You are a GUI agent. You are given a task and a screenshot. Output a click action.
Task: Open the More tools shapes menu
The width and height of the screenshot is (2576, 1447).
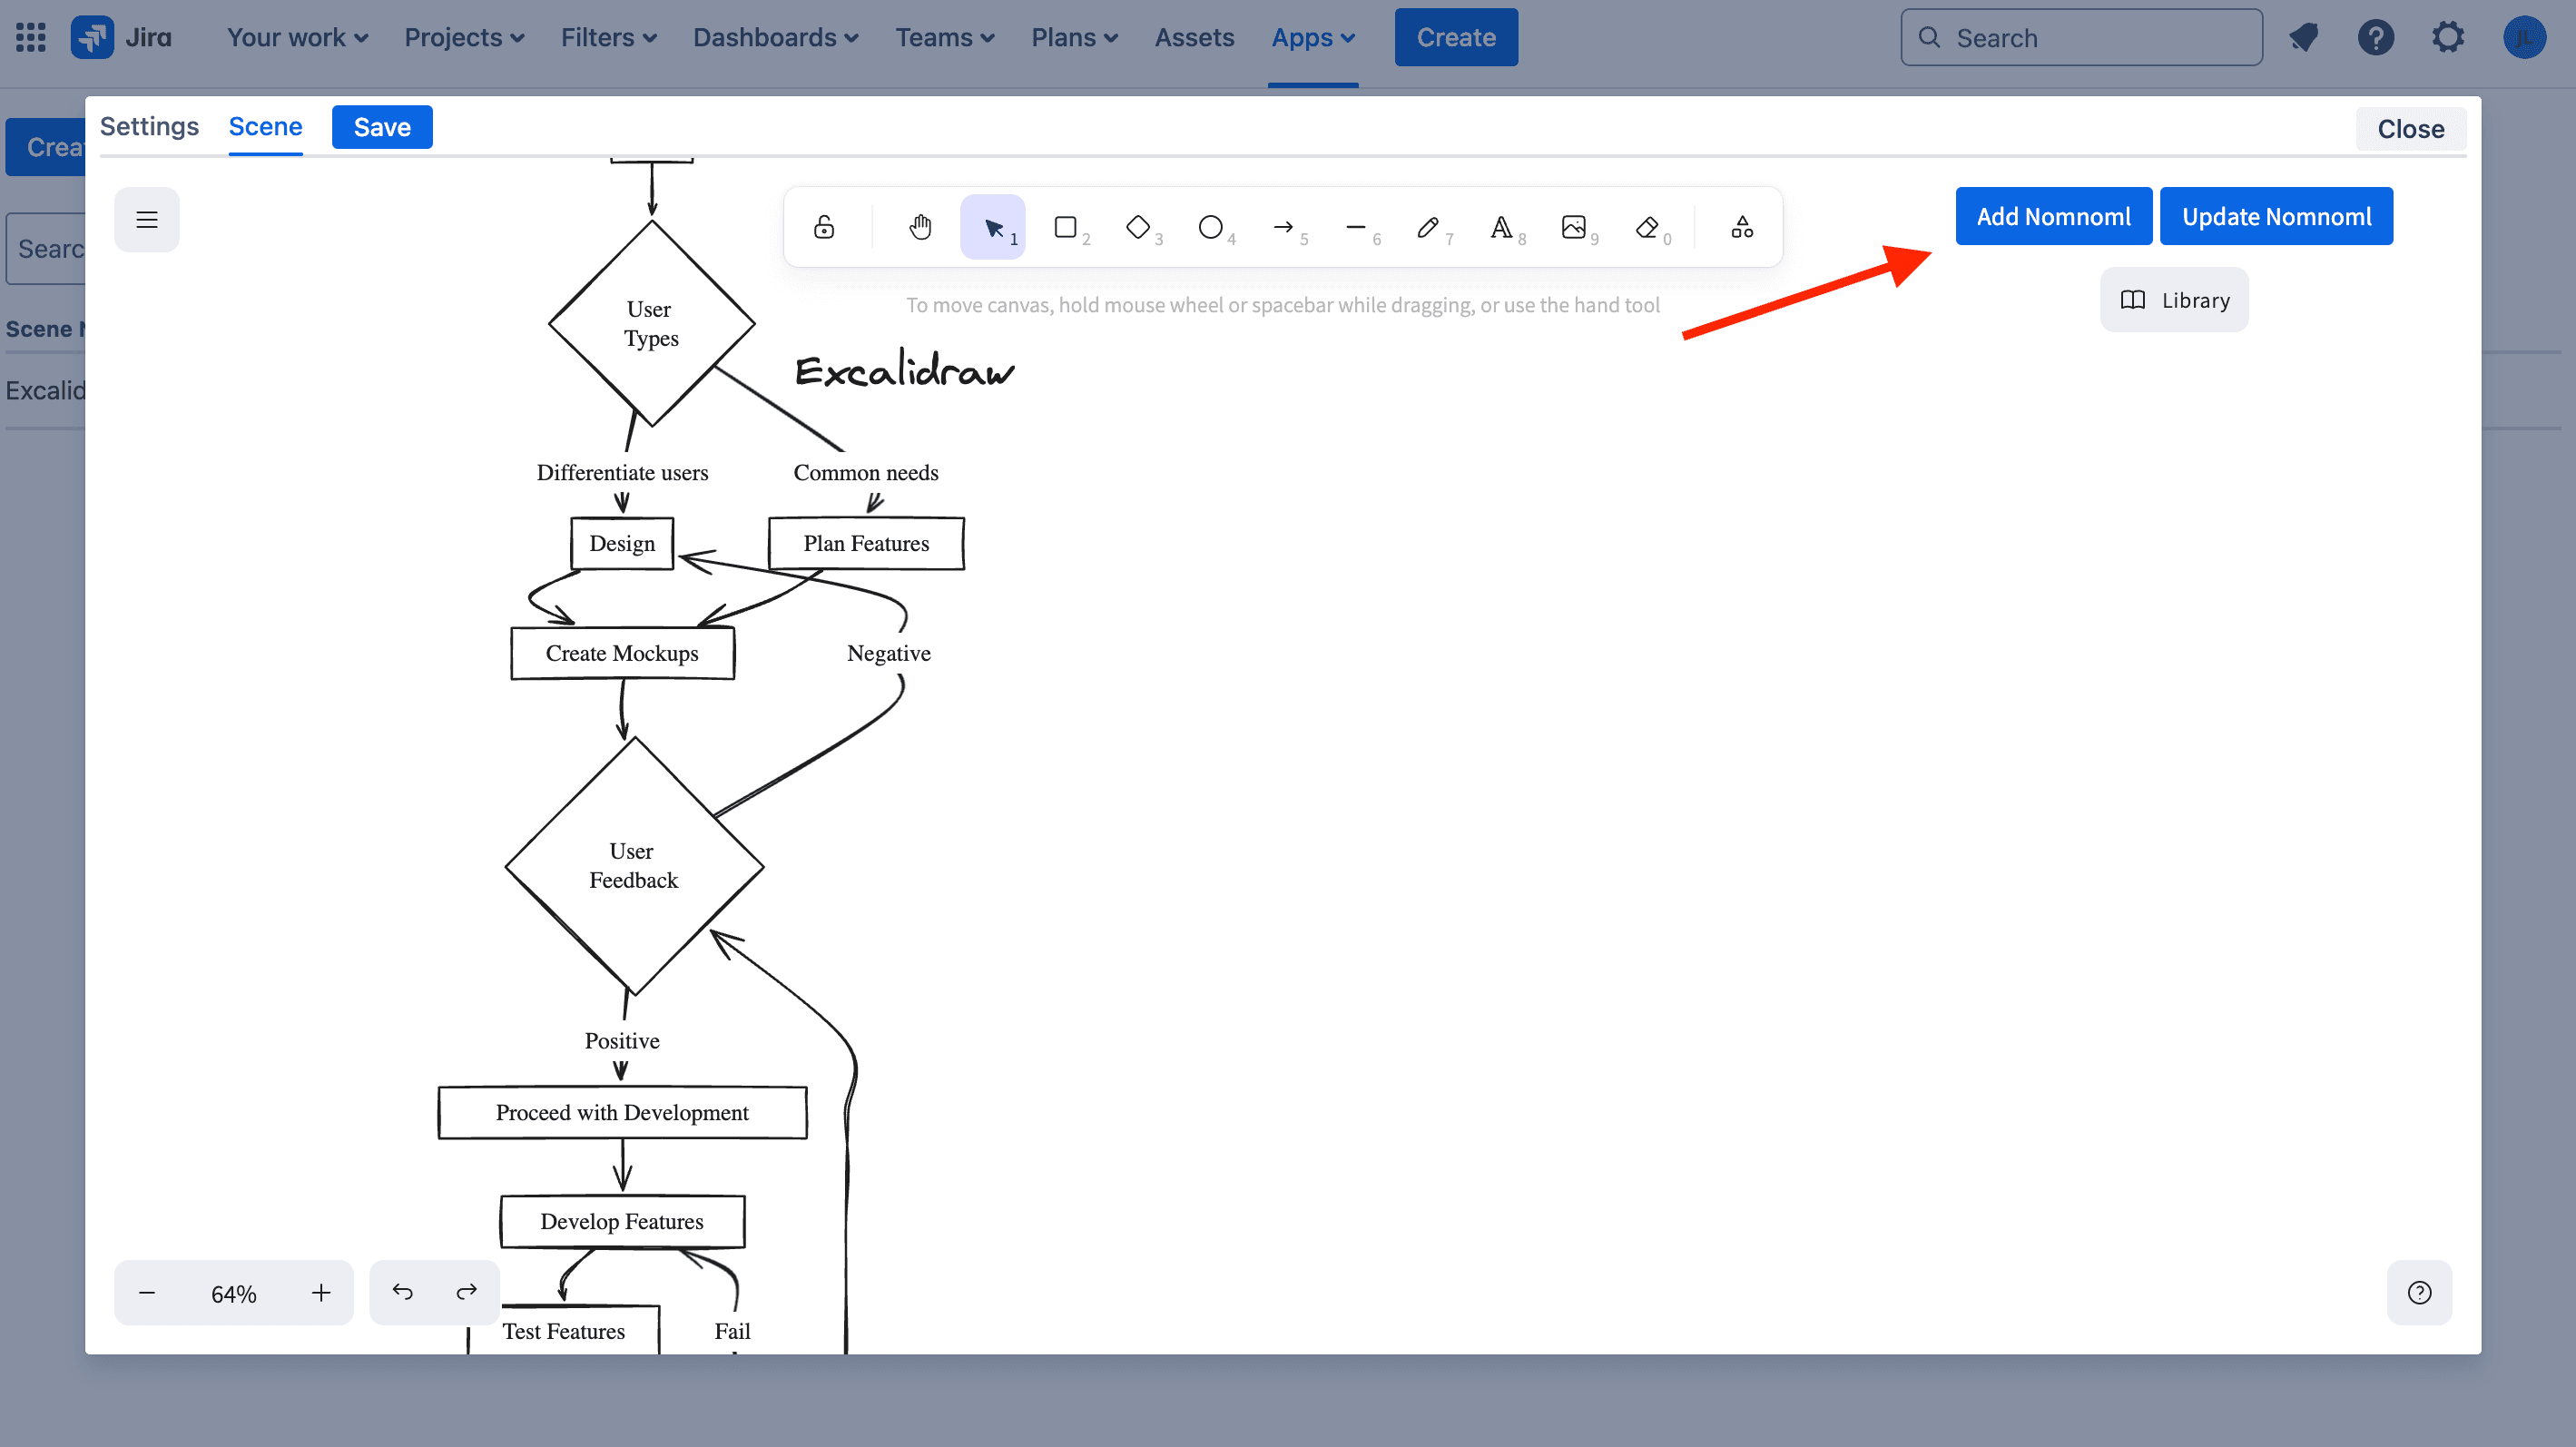point(1742,227)
